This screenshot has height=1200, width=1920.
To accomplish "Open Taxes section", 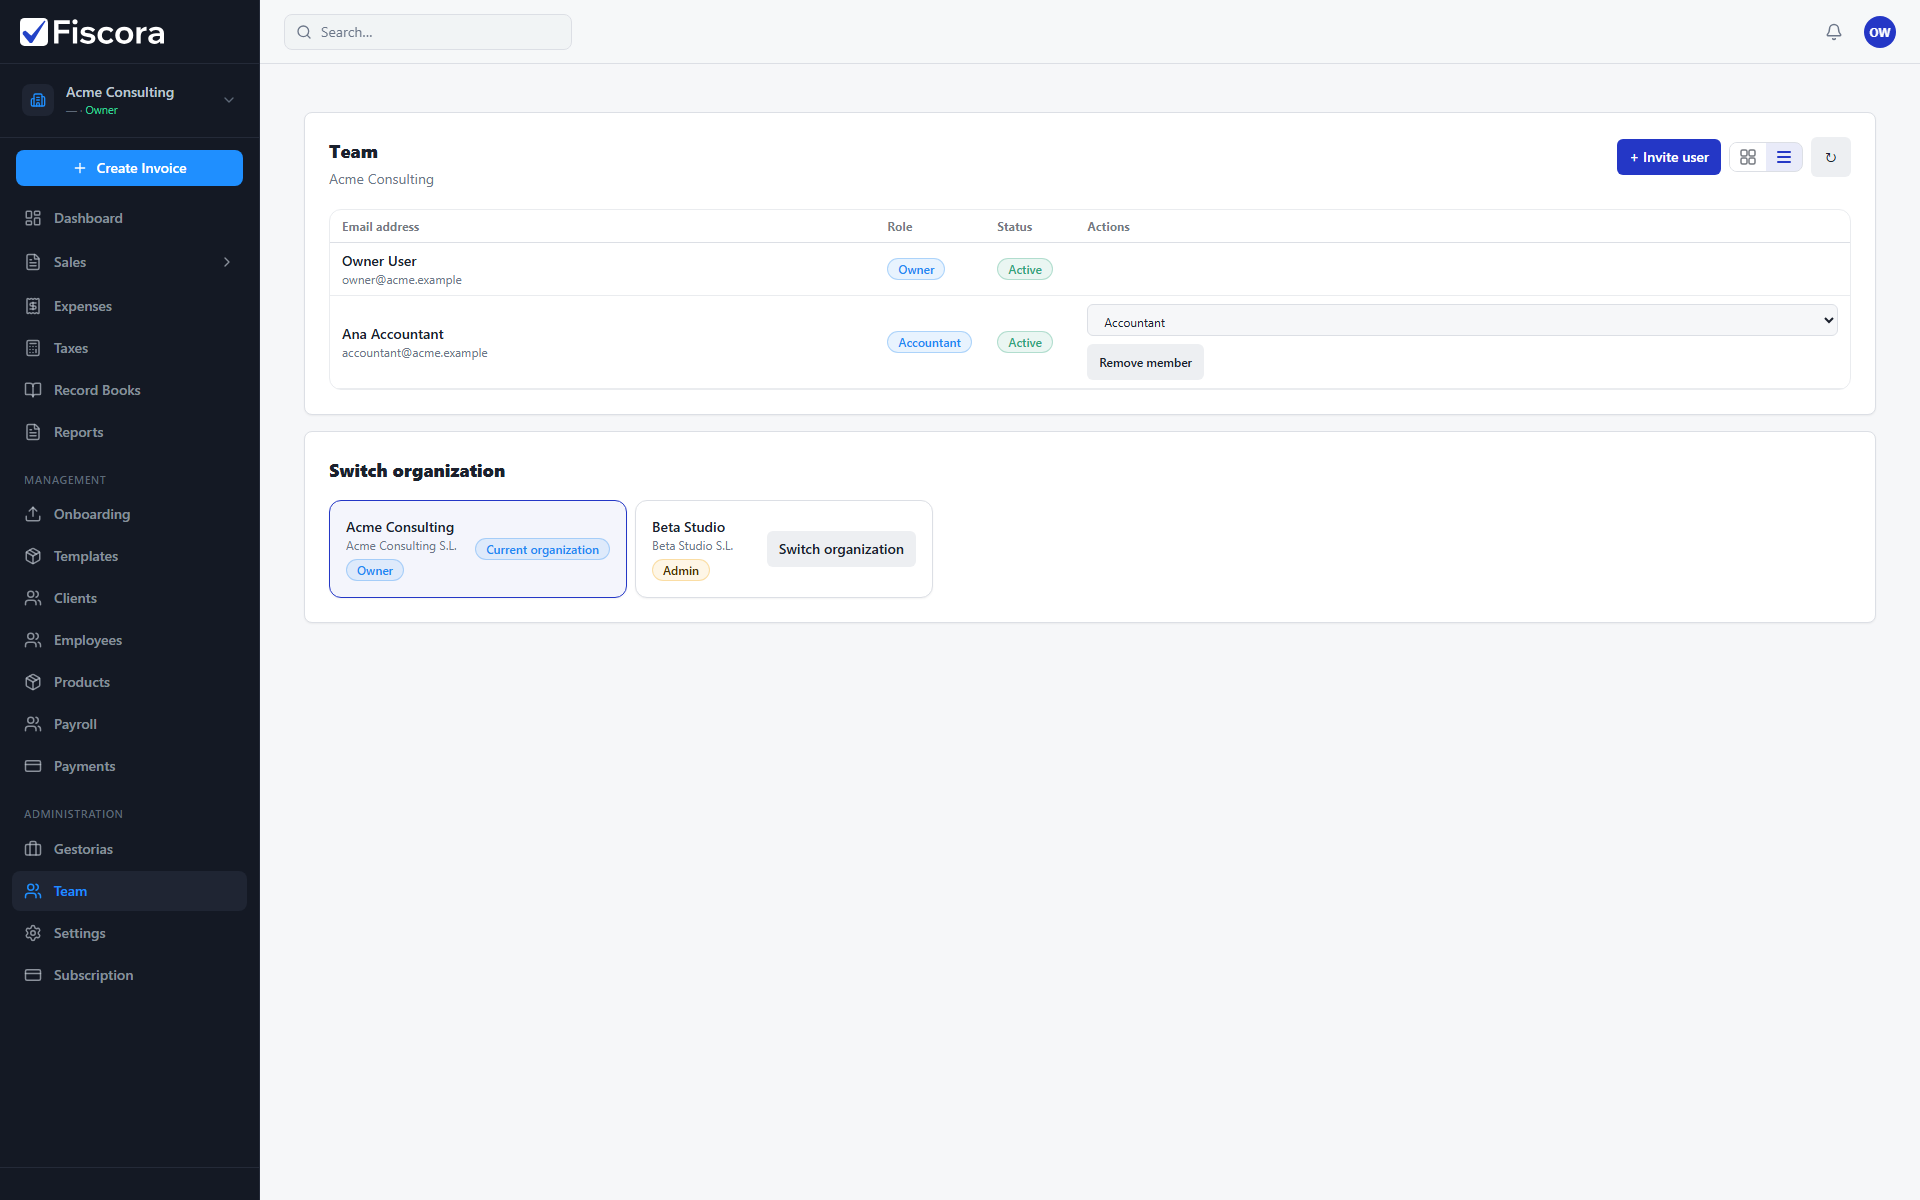I will (x=129, y=348).
